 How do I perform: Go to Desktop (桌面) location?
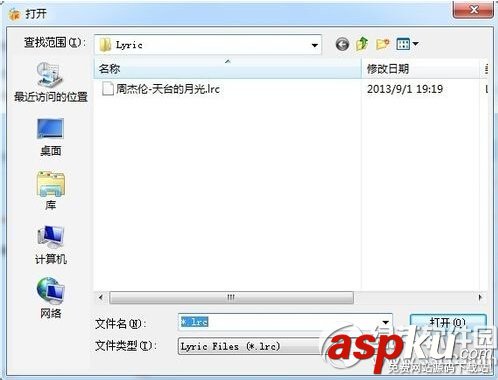[51, 137]
